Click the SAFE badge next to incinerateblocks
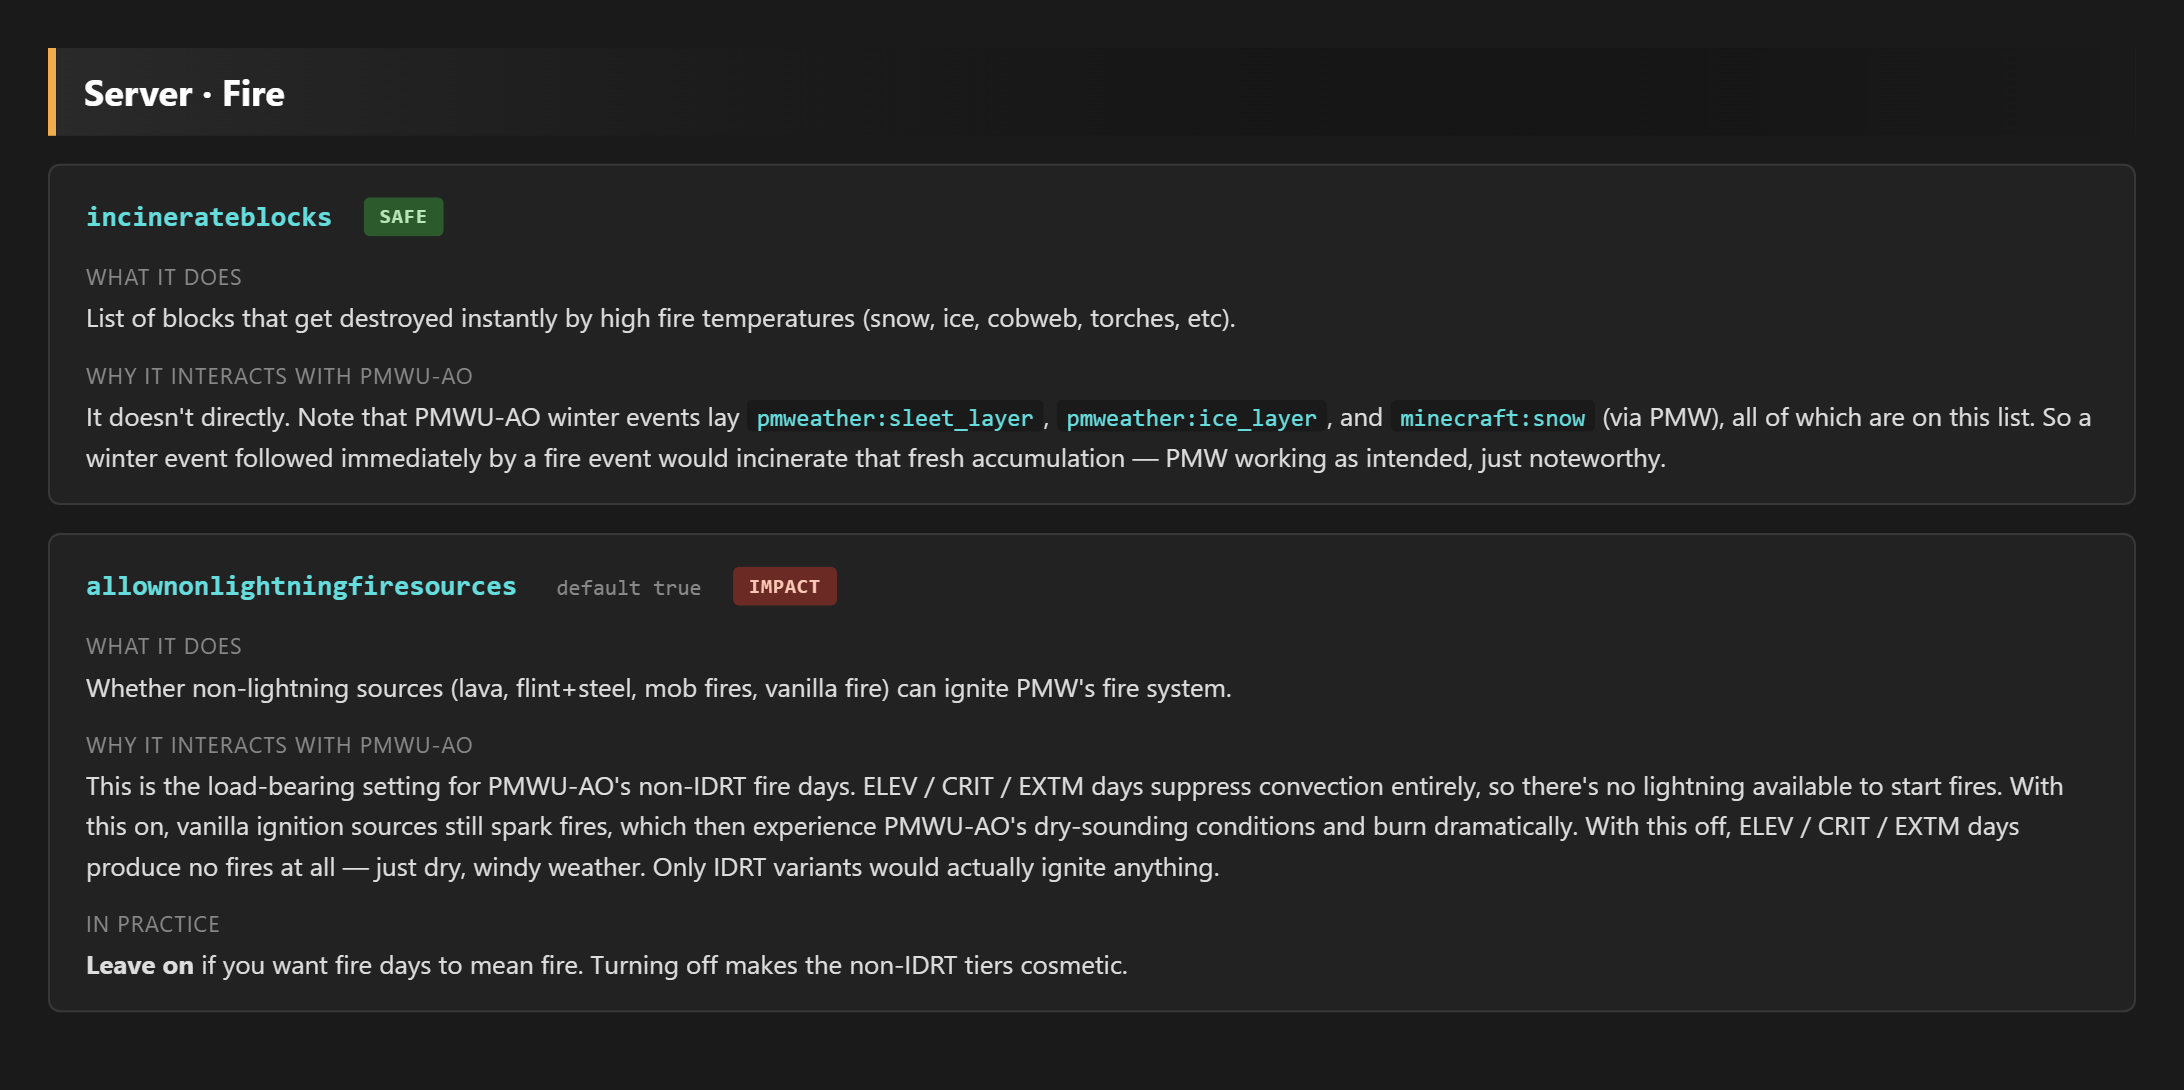 coord(403,217)
